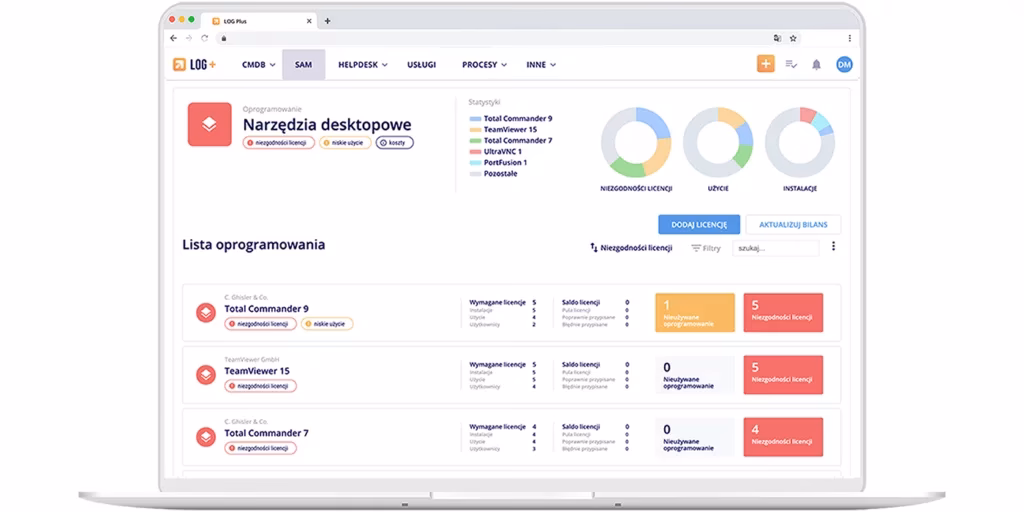Click the AKTUALIZUJ BILANS button
The image size is (1024, 512).
pyautogui.click(x=793, y=225)
